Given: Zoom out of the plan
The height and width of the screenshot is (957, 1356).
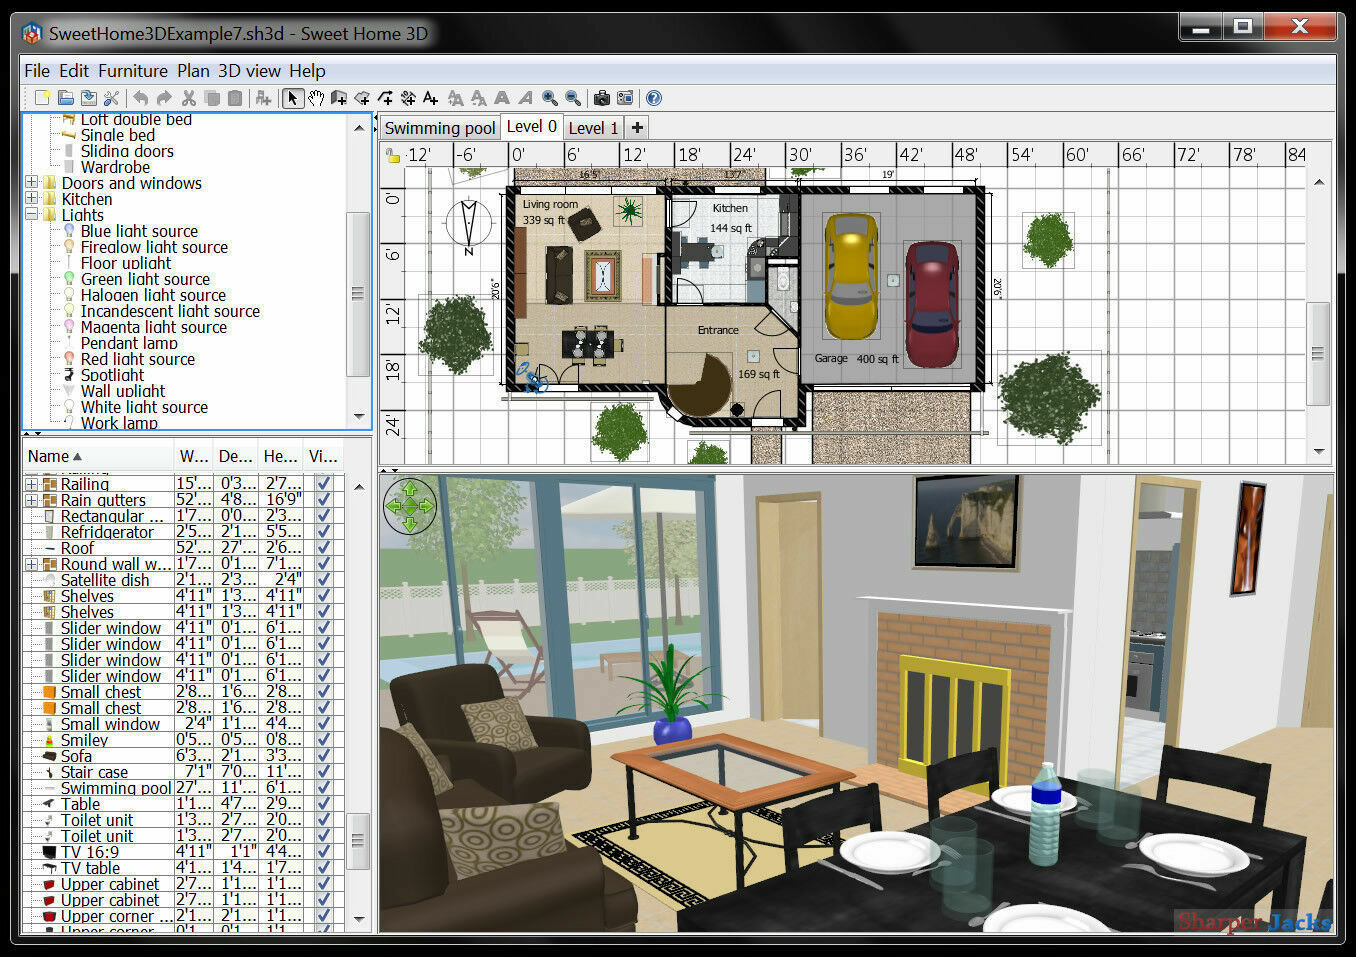Looking at the screenshot, I should [573, 98].
